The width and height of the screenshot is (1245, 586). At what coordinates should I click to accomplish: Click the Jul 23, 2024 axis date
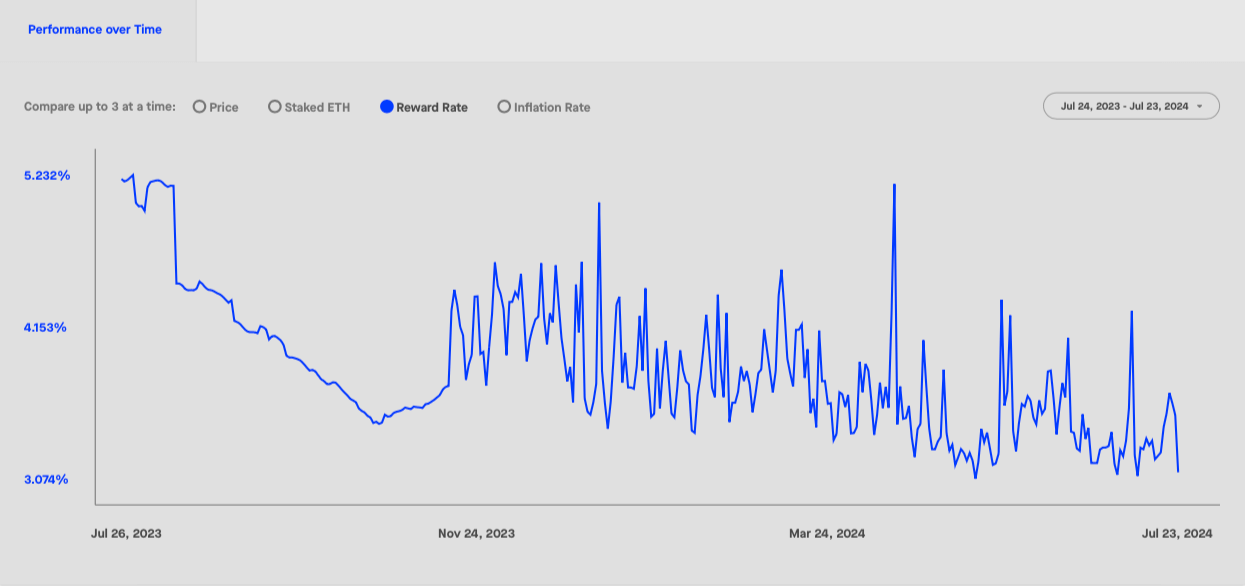tap(1177, 534)
